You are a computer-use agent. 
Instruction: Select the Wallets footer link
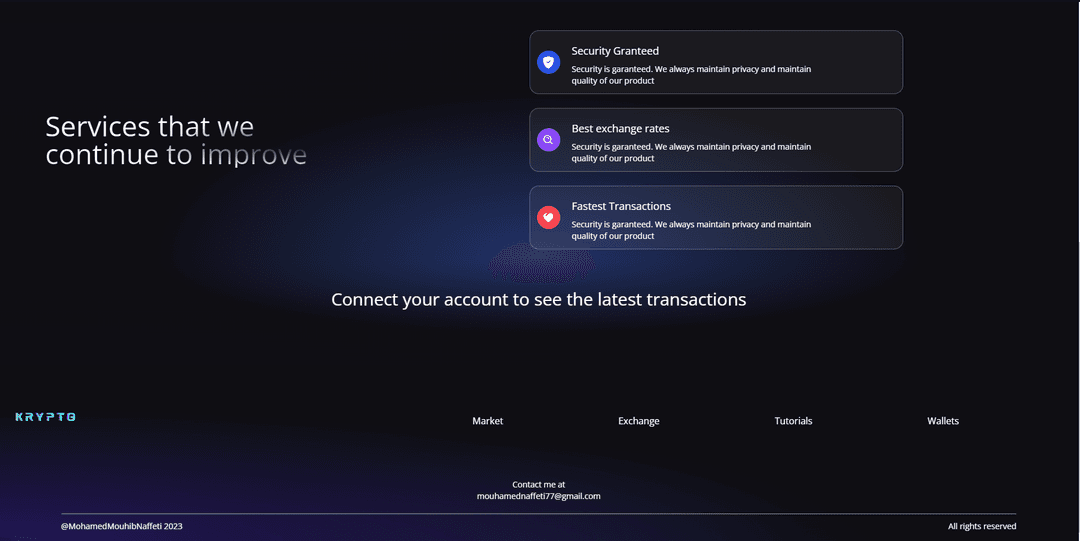(942, 421)
